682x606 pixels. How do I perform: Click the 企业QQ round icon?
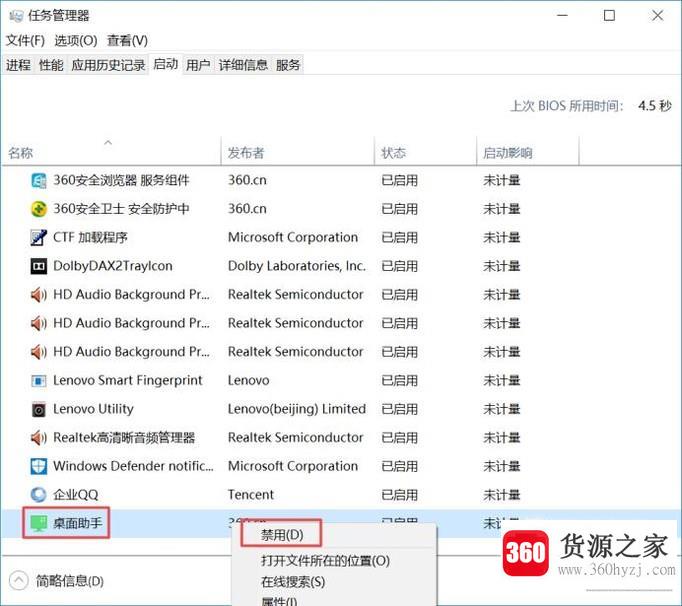tap(39, 495)
